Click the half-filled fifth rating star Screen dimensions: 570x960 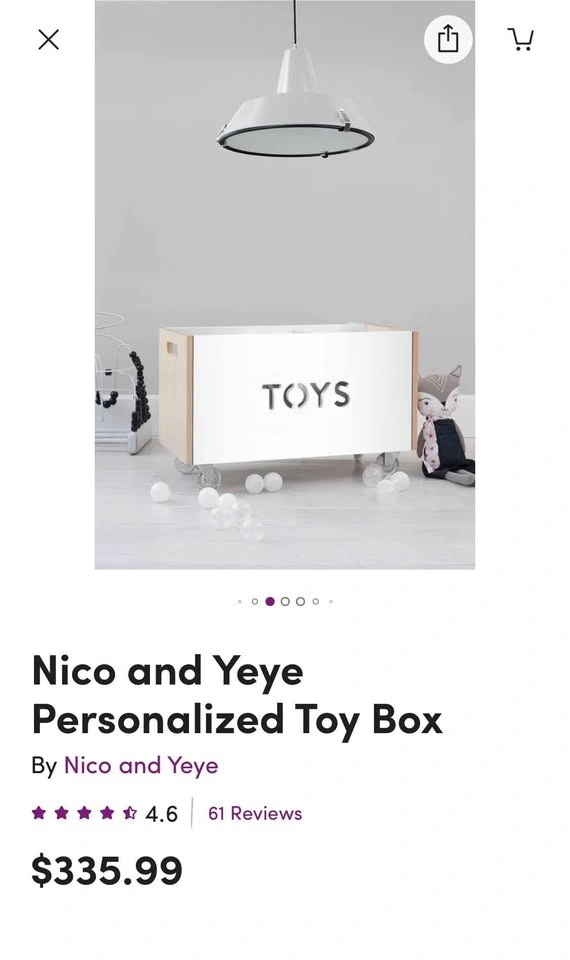[x=129, y=813]
